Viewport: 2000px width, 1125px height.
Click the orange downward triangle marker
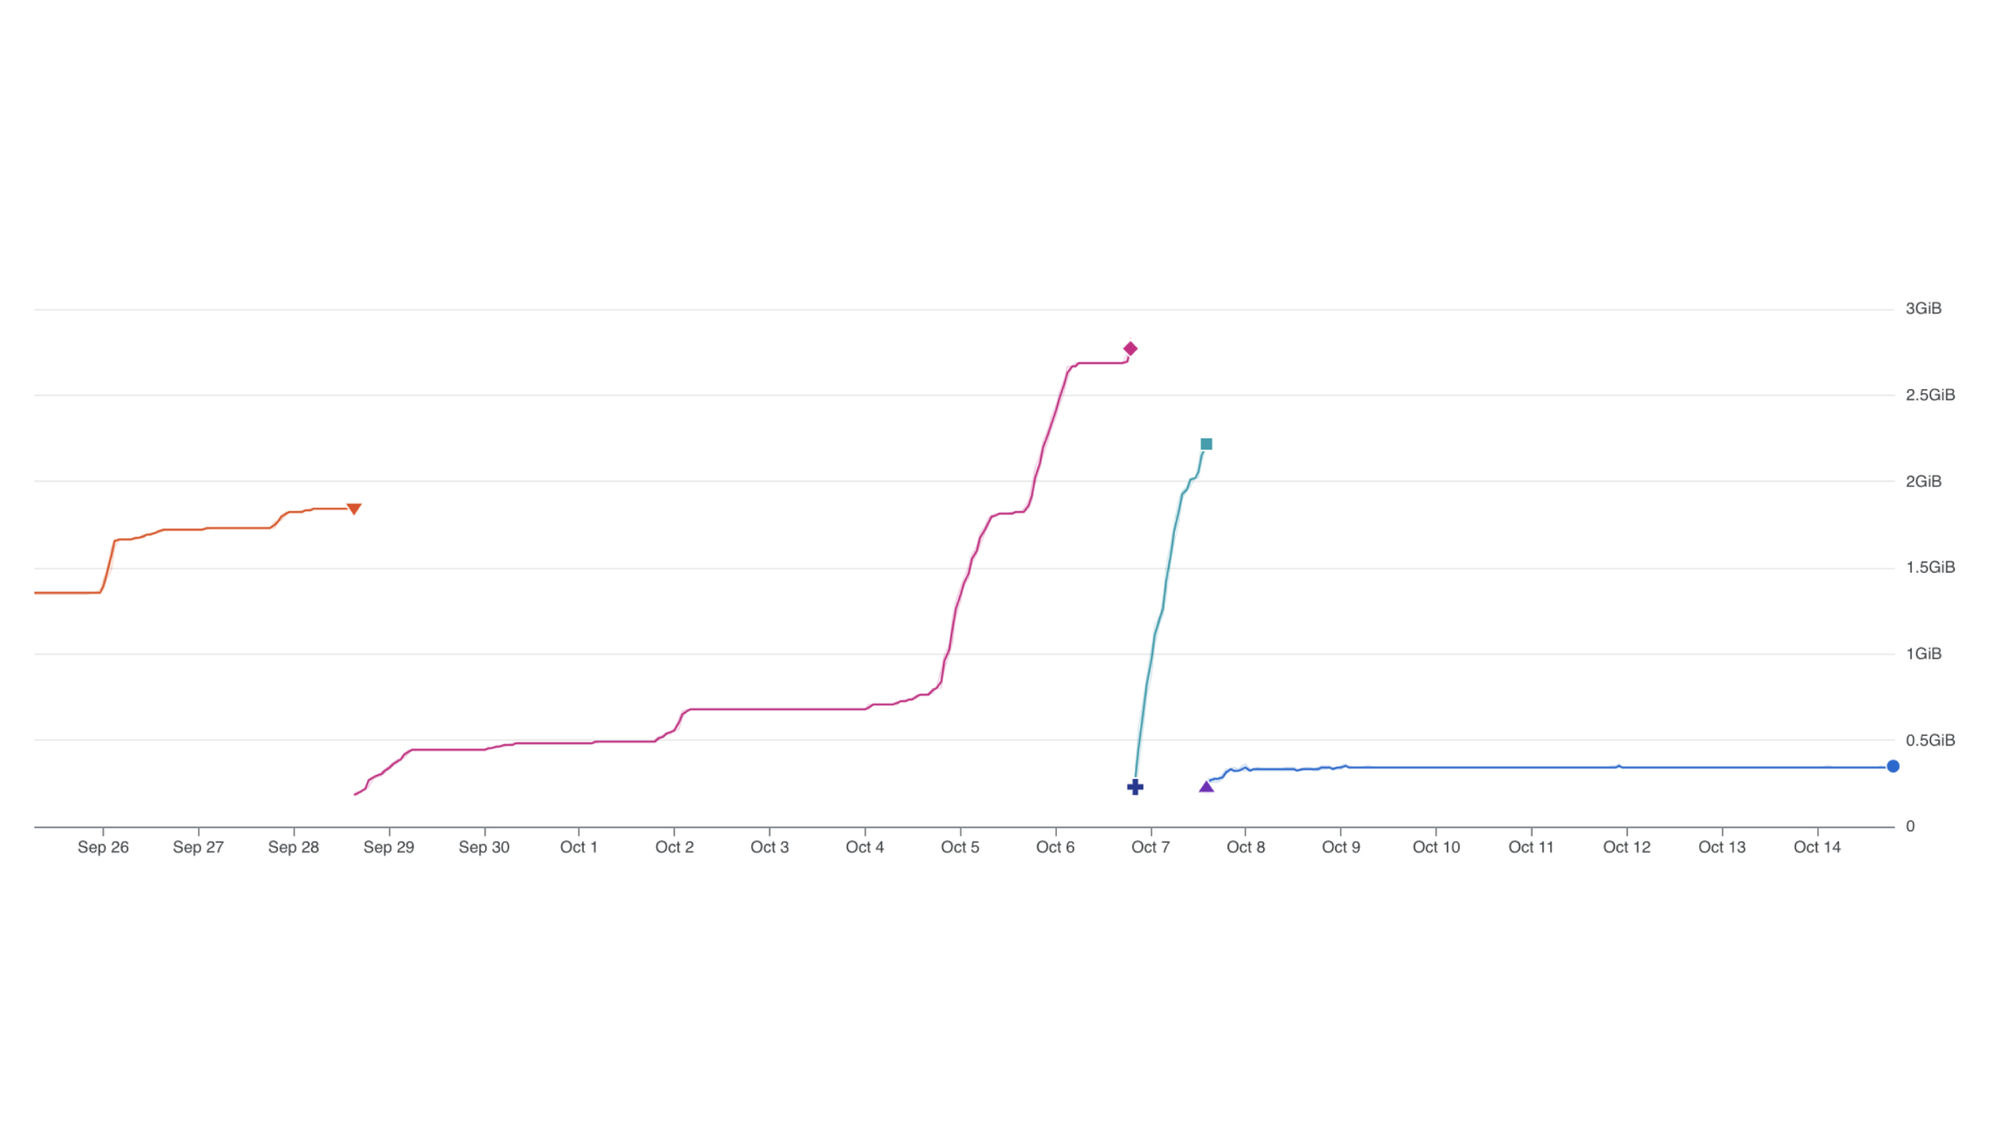coord(354,509)
